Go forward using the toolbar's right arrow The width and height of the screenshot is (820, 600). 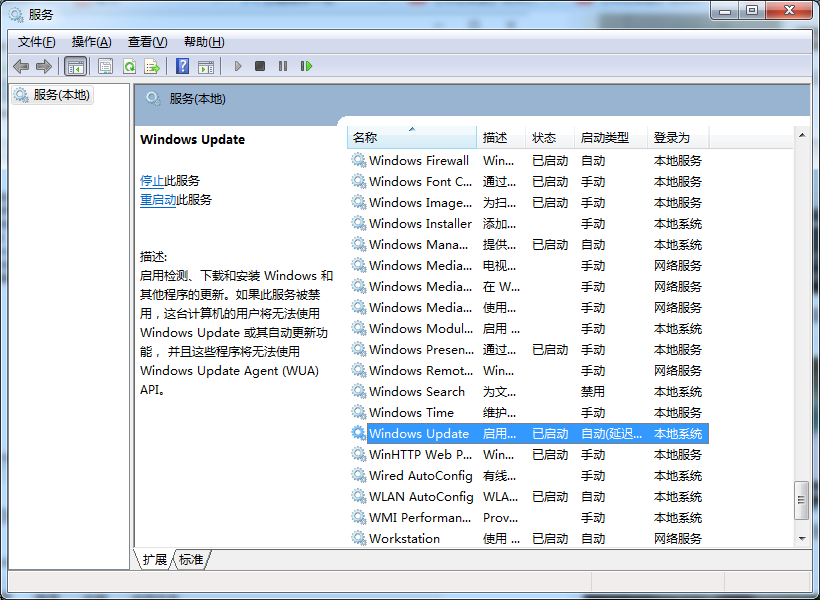pos(44,66)
